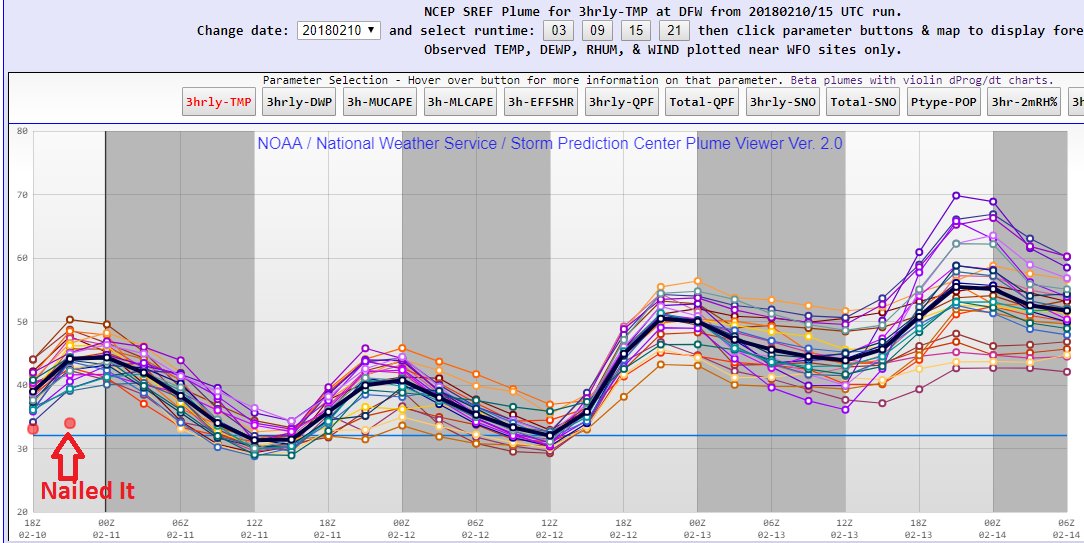Select runtime 09
1084x543 pixels.
pos(599,30)
